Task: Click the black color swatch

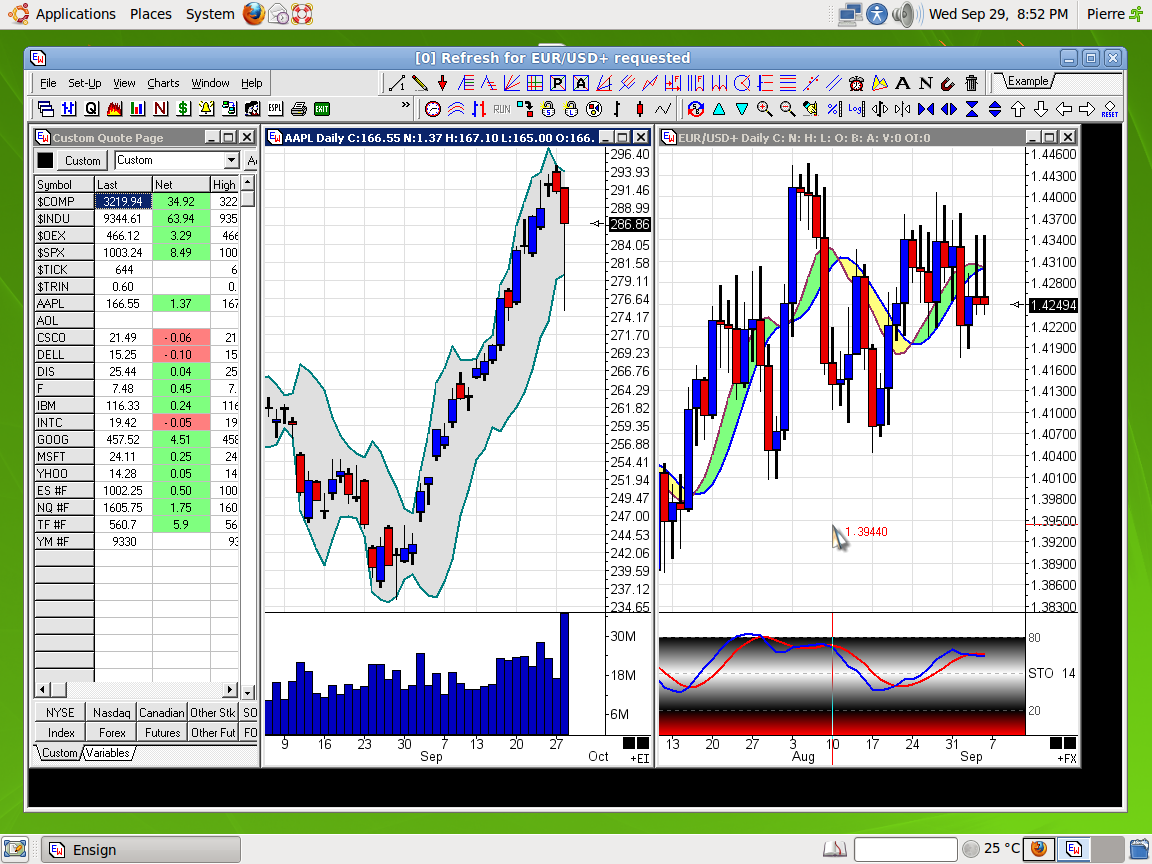Action: coord(45,160)
